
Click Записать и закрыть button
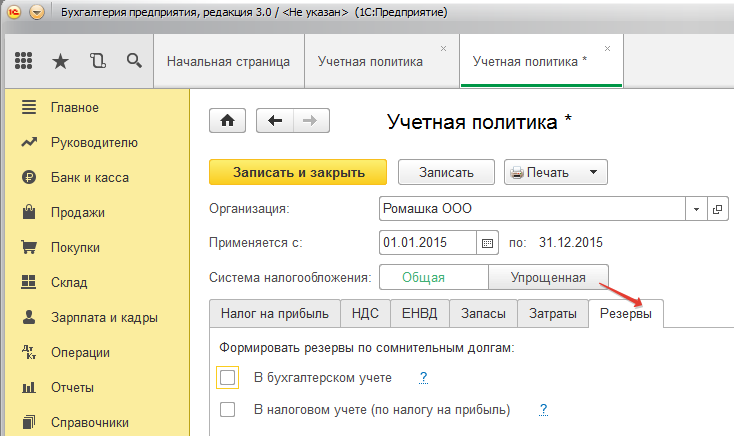pyautogui.click(x=298, y=172)
